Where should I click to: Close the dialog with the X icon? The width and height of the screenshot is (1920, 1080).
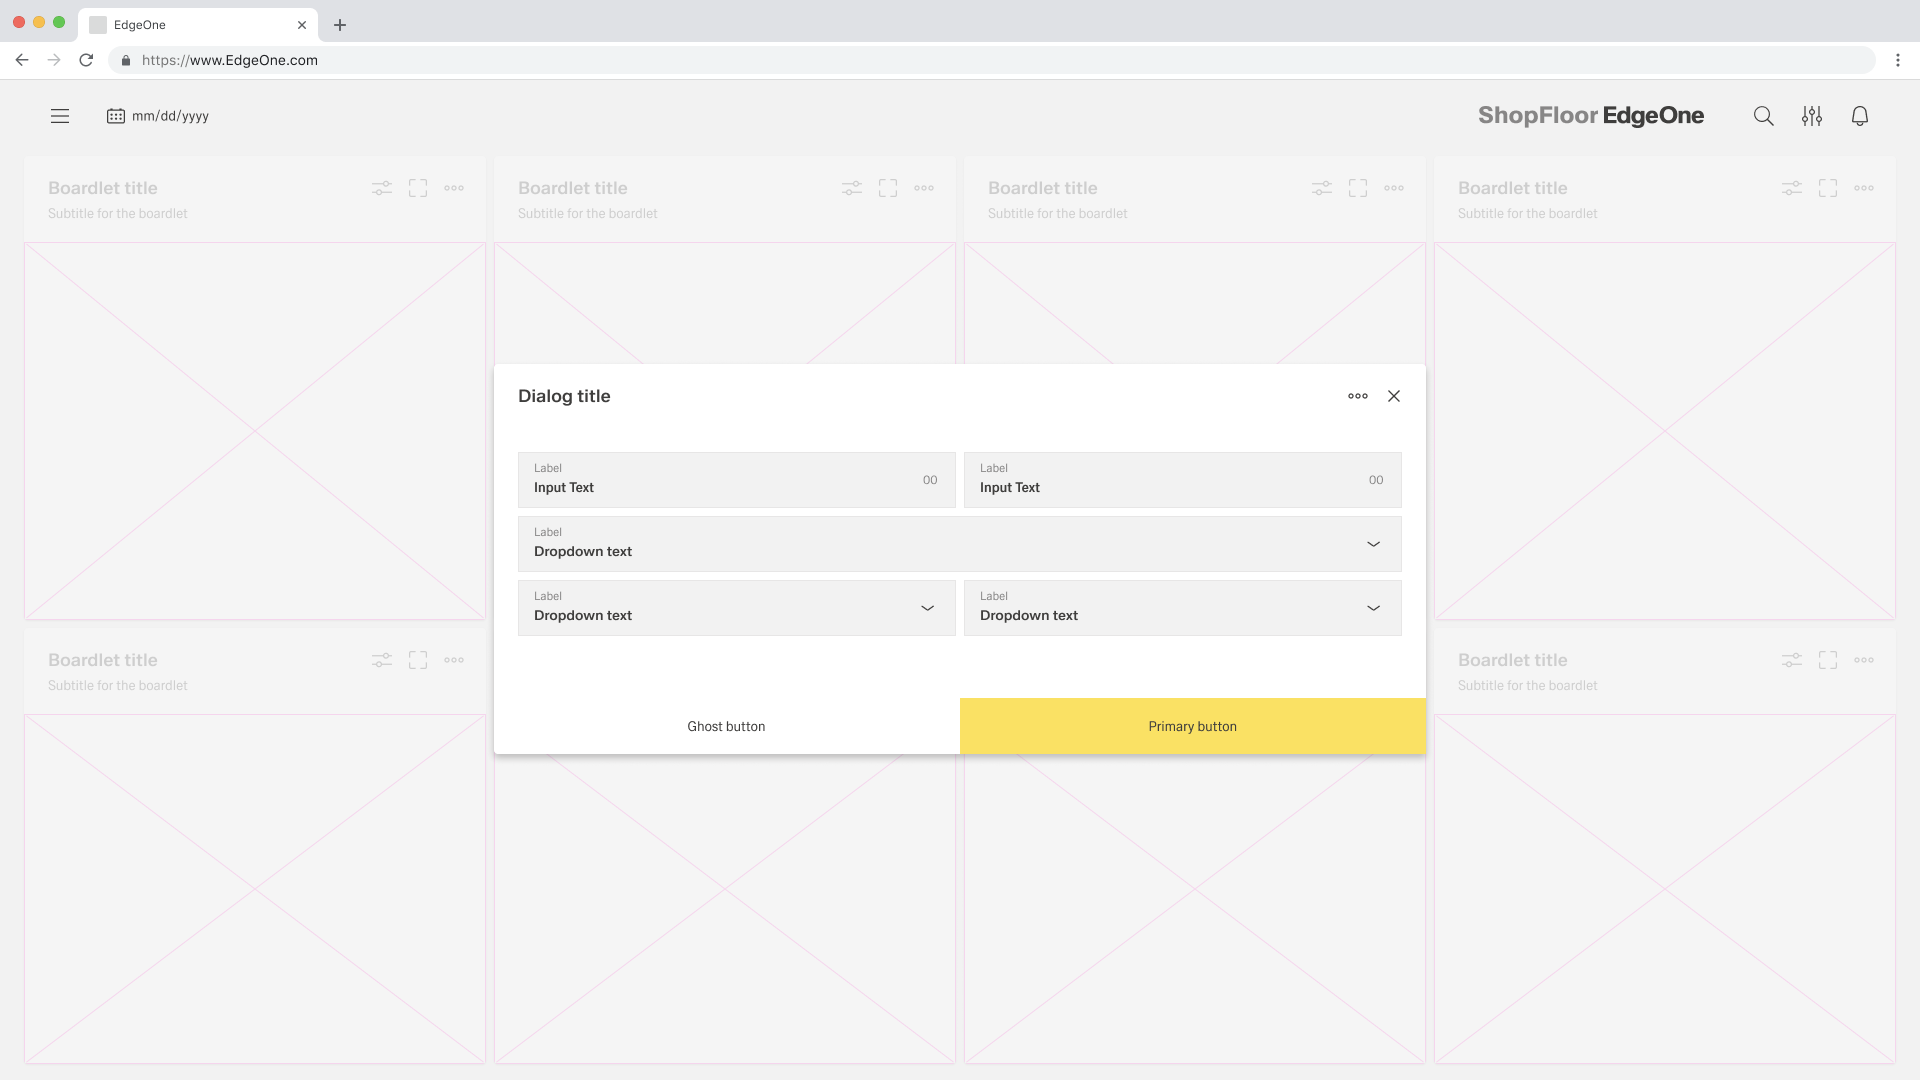coord(1394,396)
